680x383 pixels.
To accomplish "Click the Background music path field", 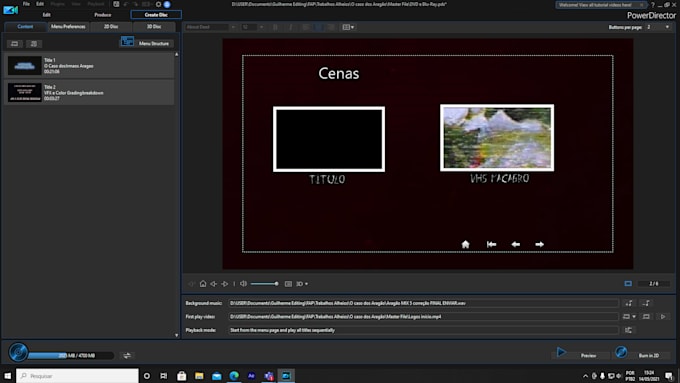I will pyautogui.click(x=424, y=303).
